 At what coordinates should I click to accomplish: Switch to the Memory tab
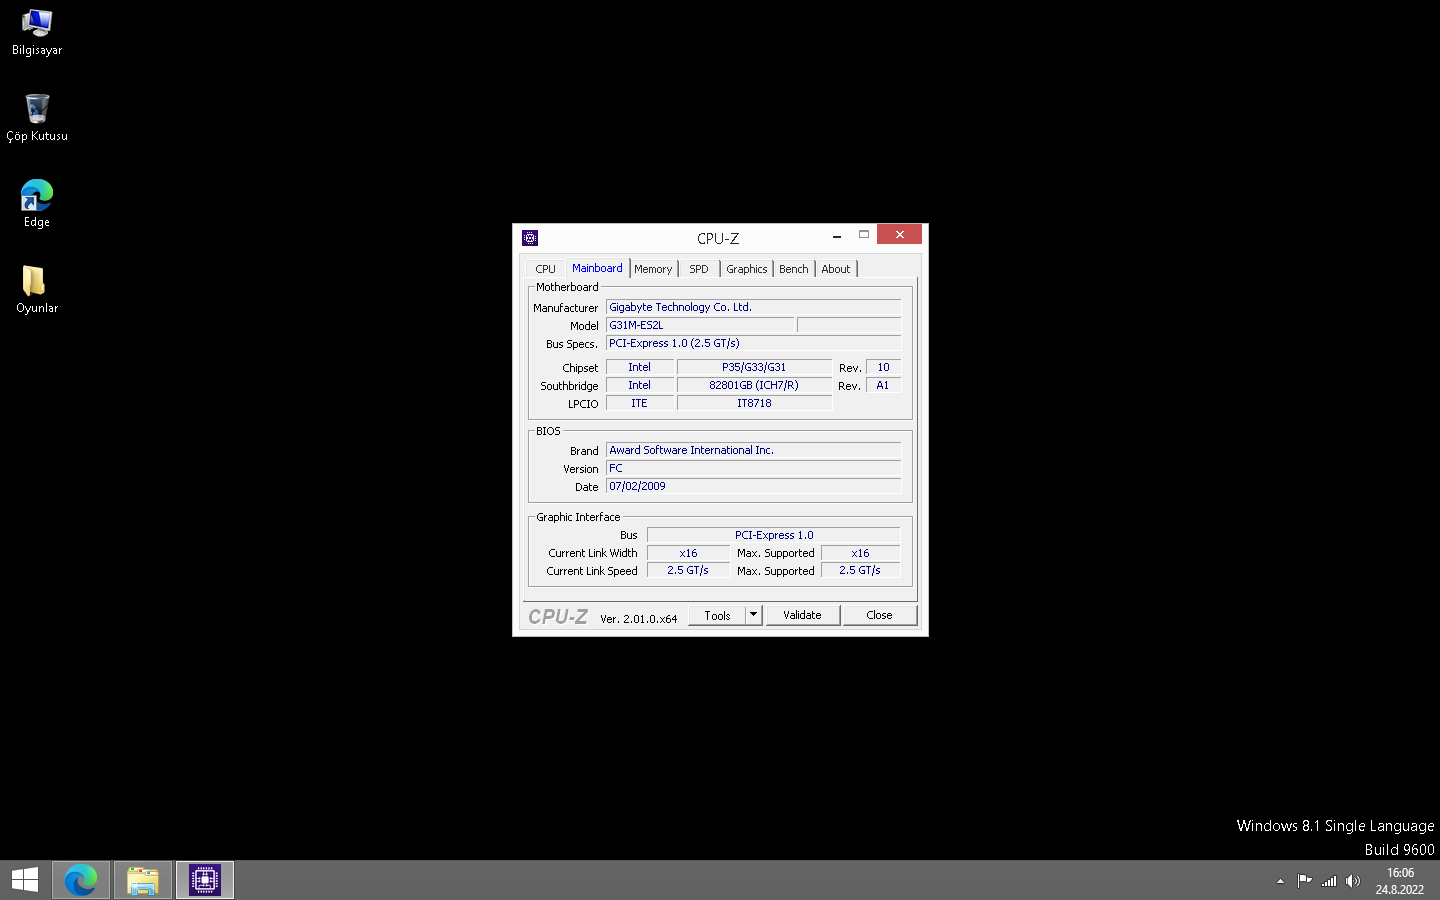click(x=653, y=269)
